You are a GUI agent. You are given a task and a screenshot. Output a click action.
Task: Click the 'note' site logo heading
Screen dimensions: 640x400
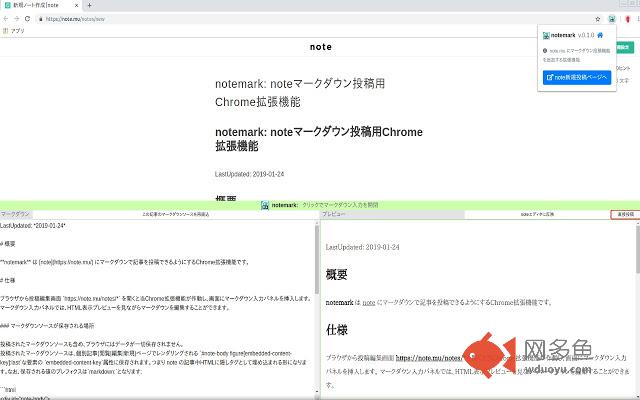(320, 47)
